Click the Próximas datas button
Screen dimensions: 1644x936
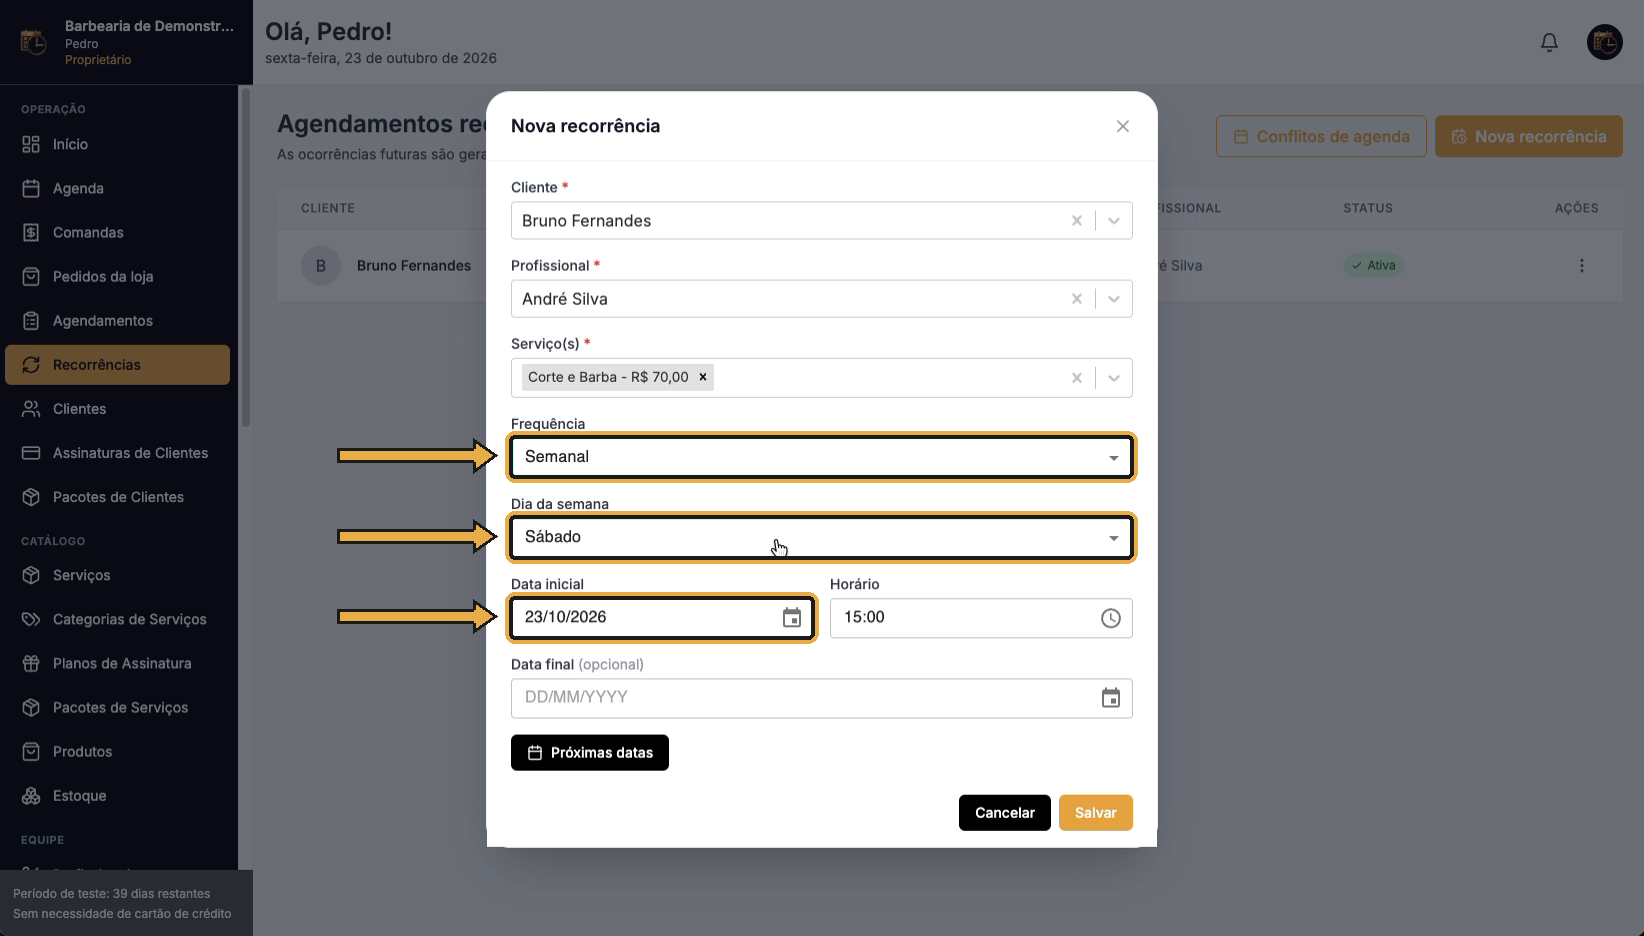click(x=590, y=753)
